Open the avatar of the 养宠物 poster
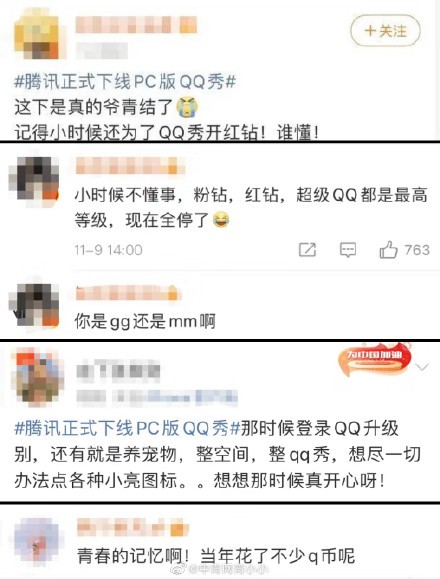Screen dimensions: 440x579 coord(37,377)
